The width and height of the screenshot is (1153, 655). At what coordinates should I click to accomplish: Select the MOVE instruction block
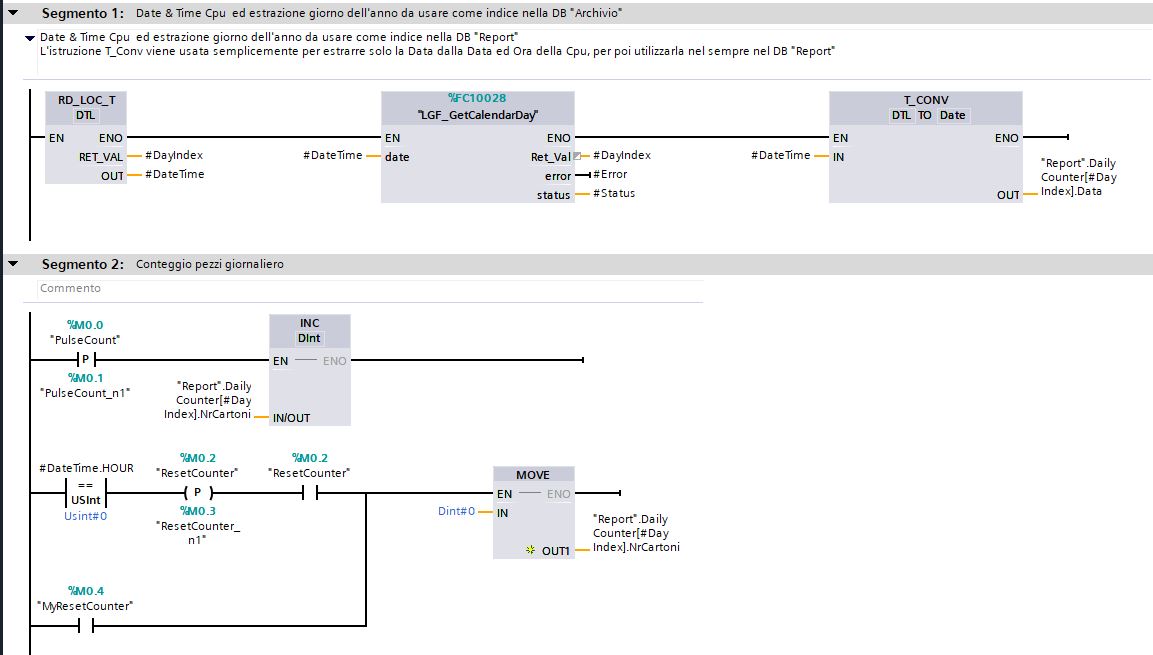coord(533,512)
